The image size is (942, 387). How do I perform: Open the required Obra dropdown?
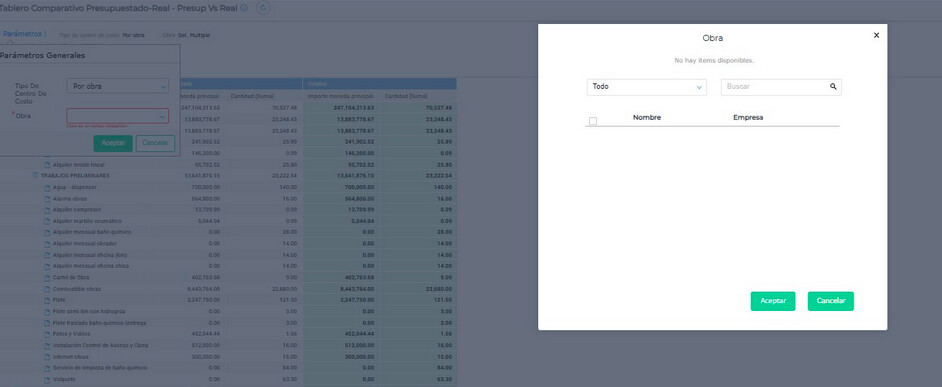117,115
